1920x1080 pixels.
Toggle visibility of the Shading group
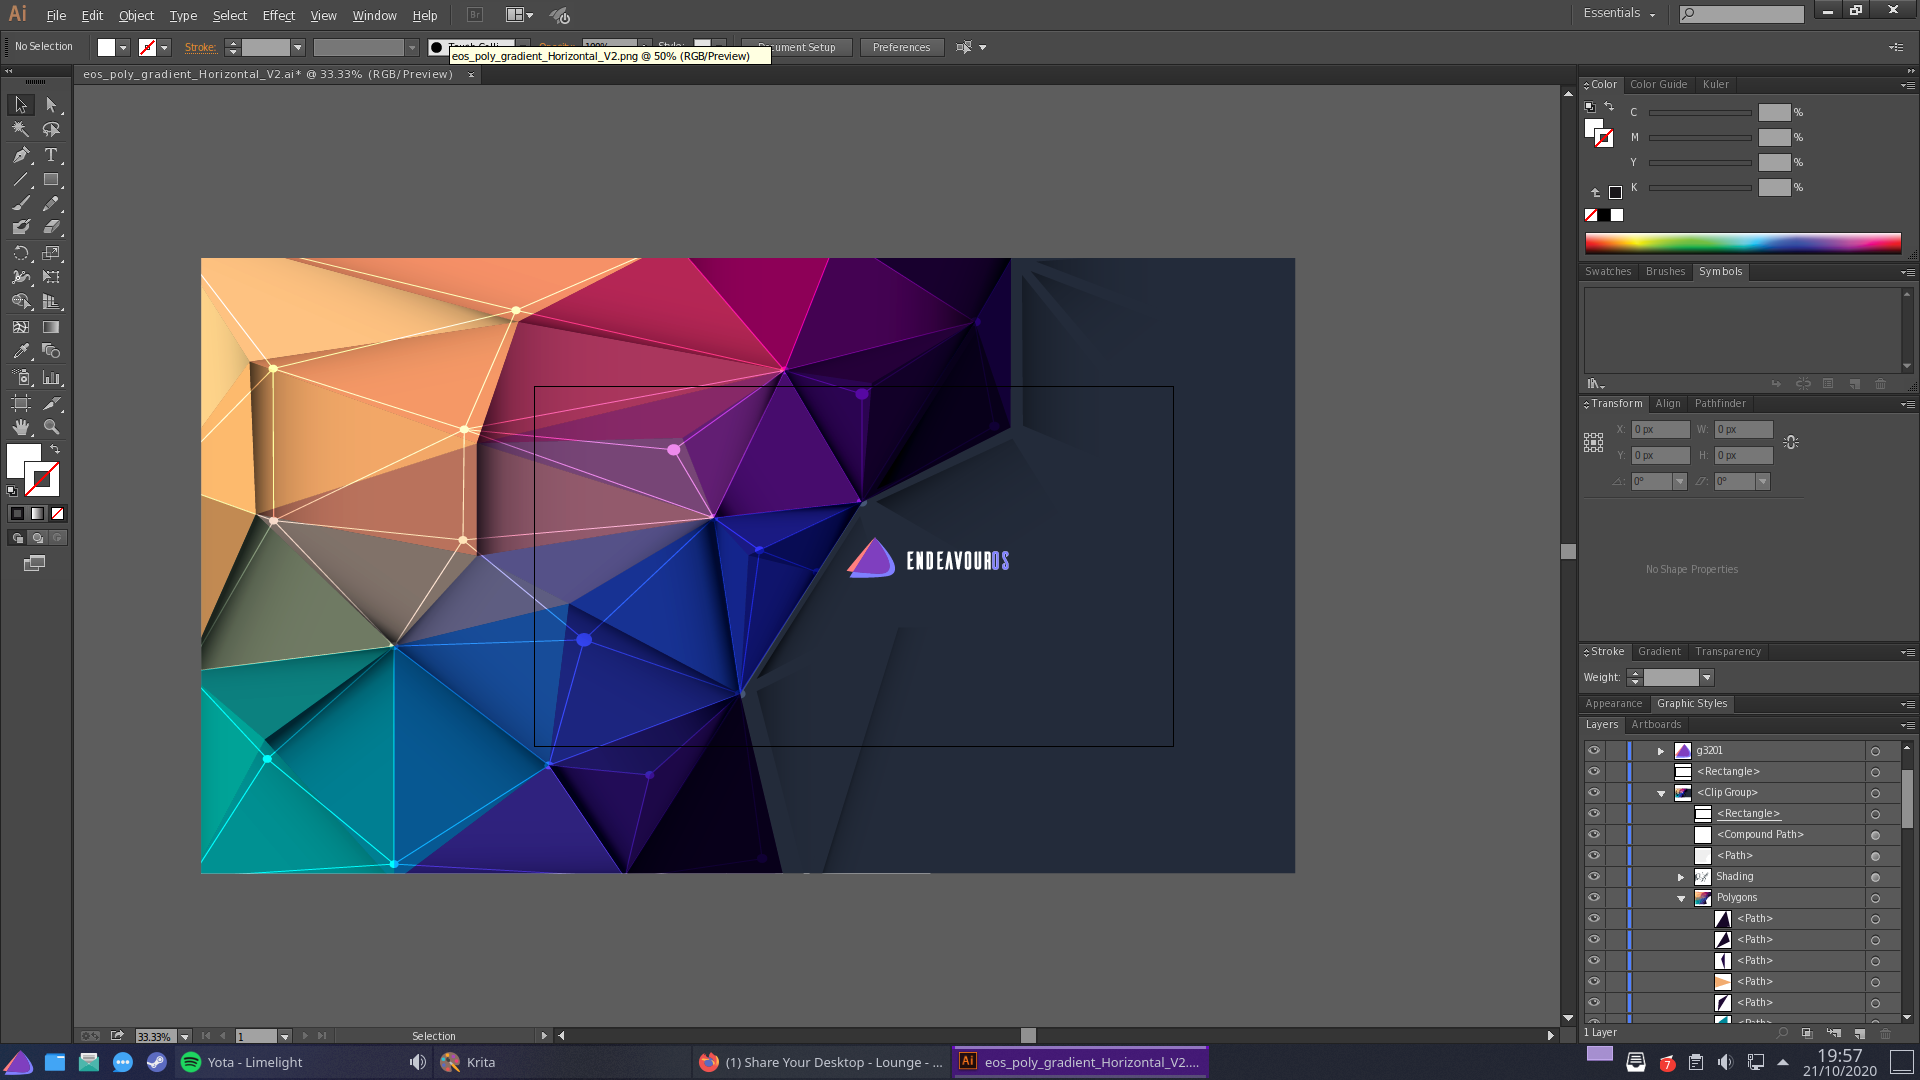[1594, 877]
